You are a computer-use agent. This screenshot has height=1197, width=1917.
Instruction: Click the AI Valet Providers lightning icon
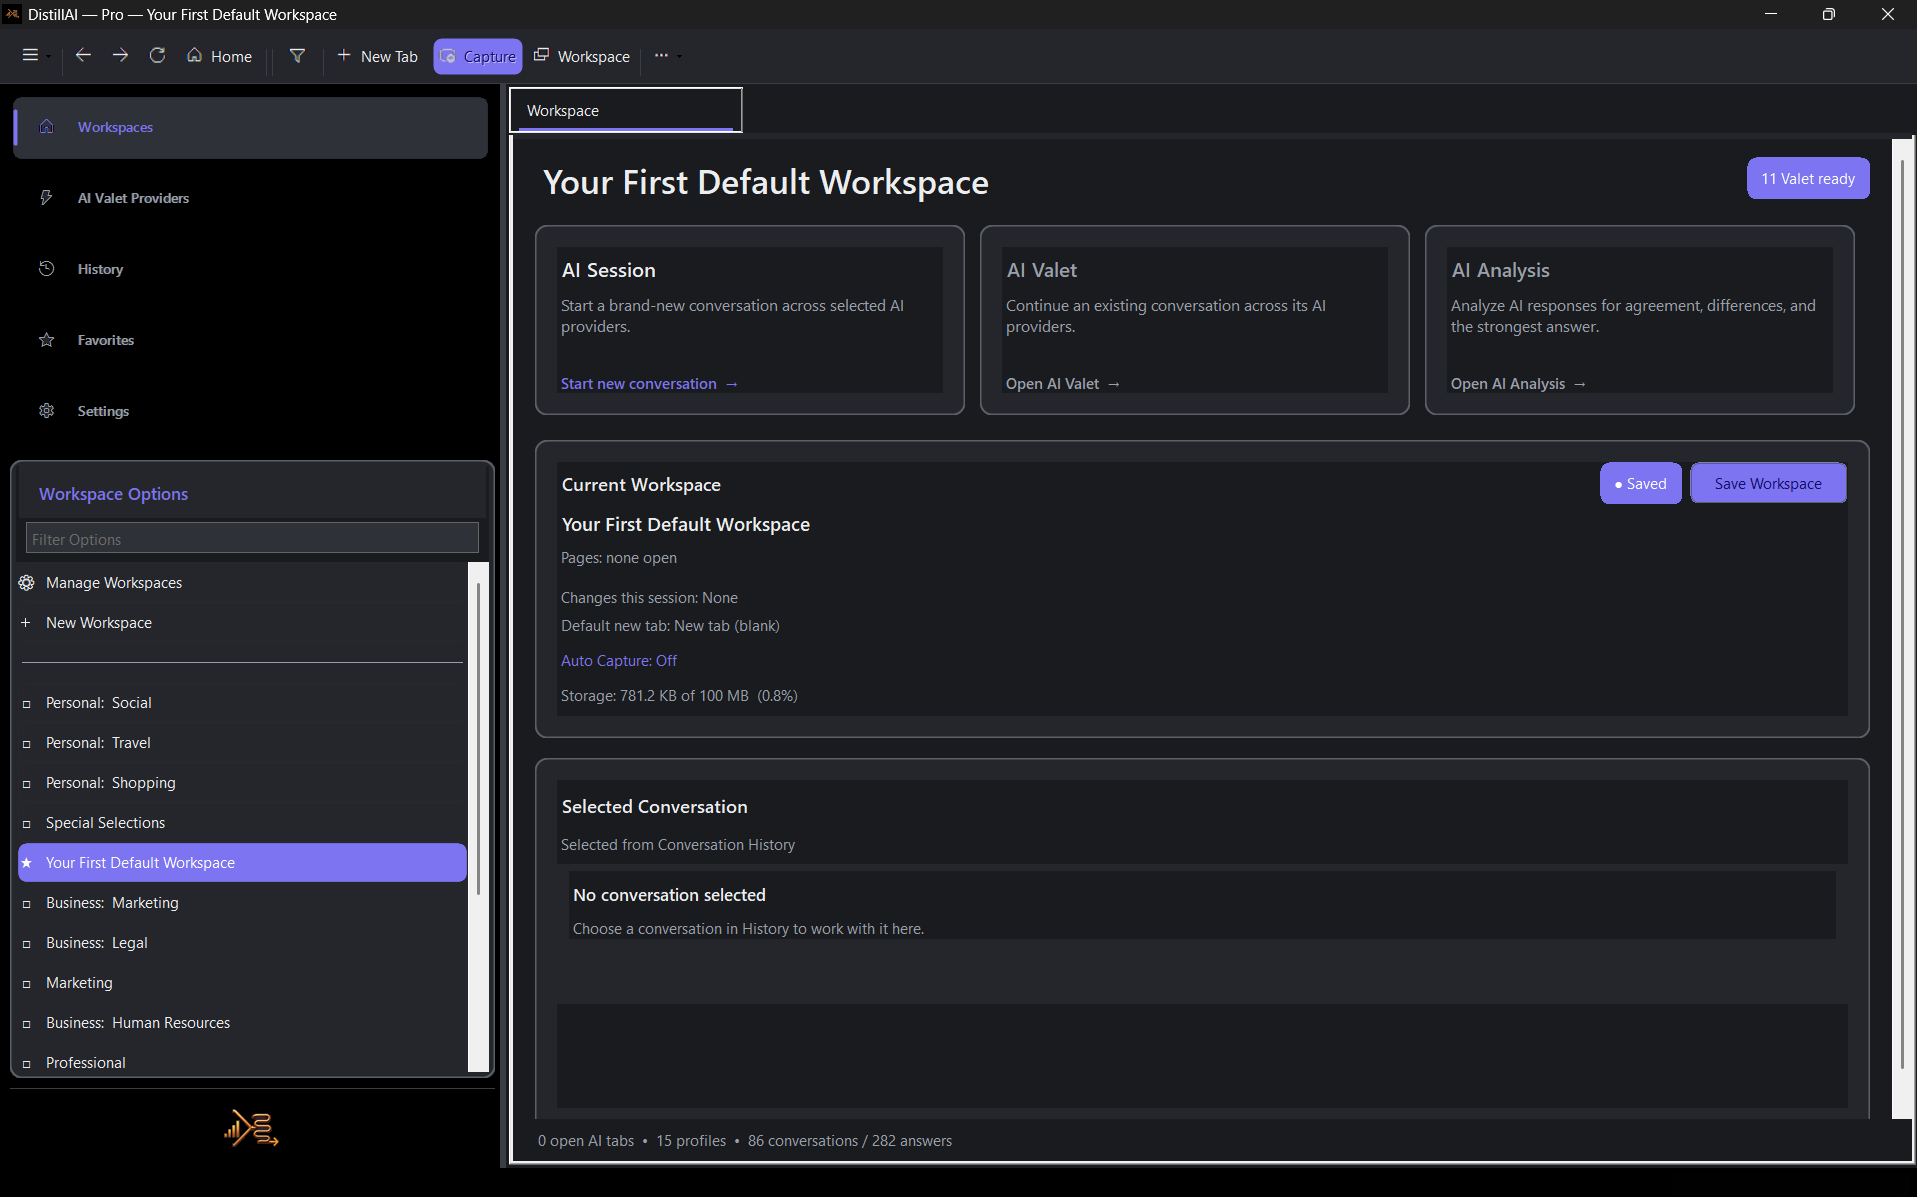(x=46, y=198)
